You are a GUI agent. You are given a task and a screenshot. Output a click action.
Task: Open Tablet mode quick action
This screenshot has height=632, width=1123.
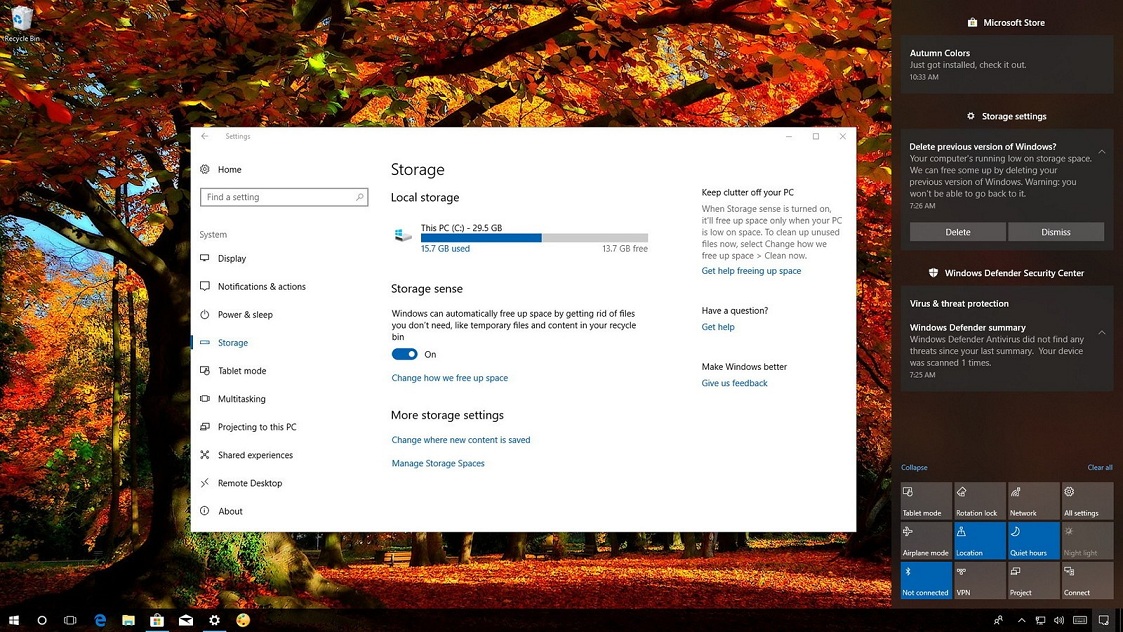coord(925,500)
